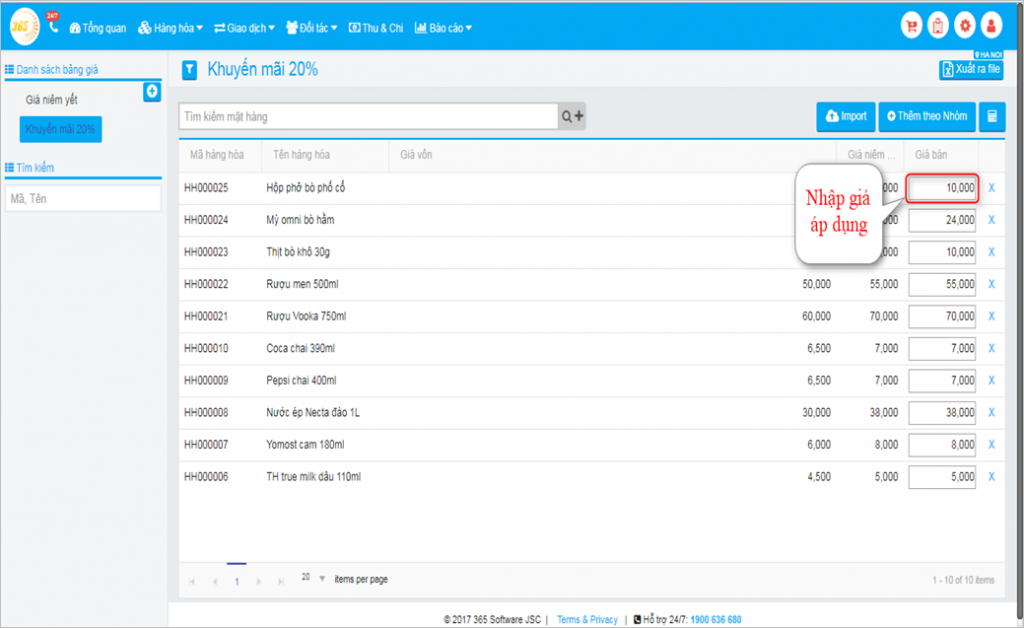The height and width of the screenshot is (628, 1024).
Task: Open the 24/7 phone support icon
Action: 54,25
